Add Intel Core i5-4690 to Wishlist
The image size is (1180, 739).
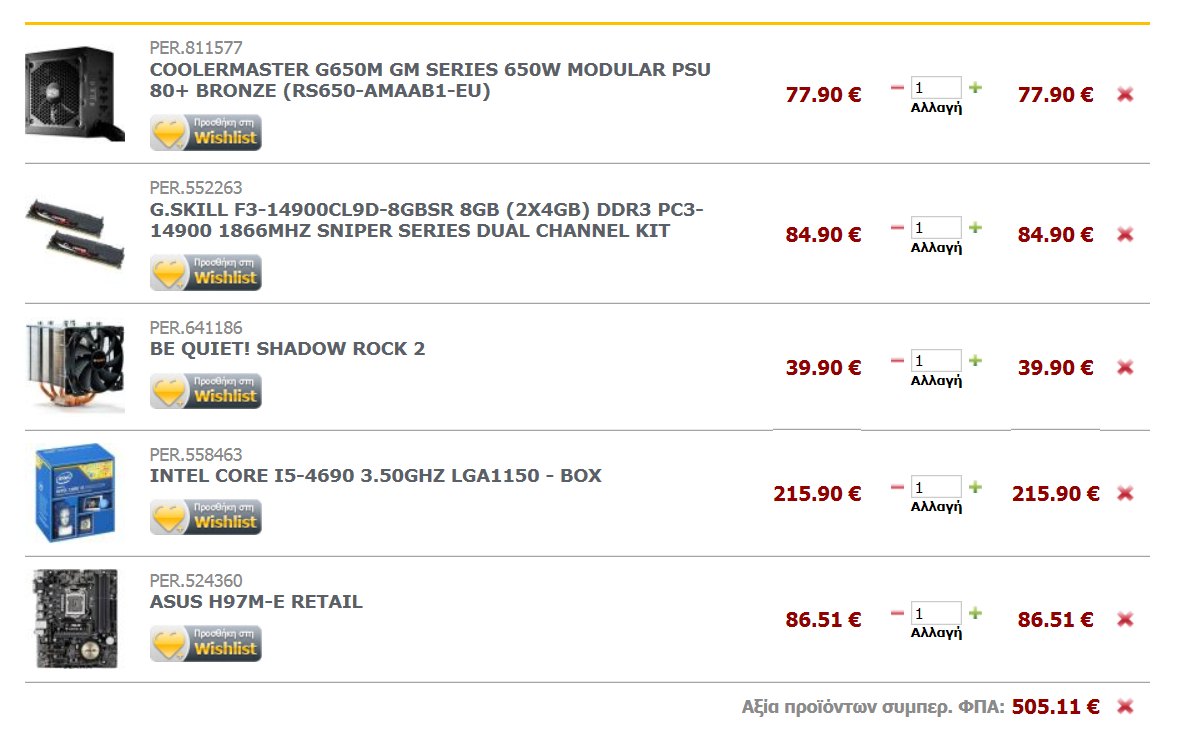(205, 517)
